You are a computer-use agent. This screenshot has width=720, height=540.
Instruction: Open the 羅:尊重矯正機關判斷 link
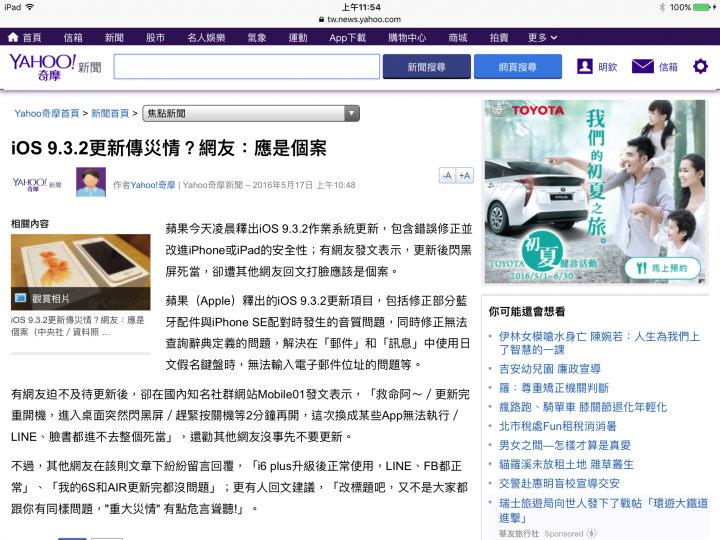click(x=554, y=388)
